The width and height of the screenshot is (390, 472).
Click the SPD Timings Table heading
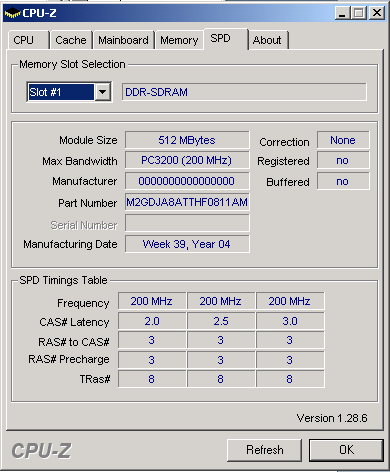tap(63, 280)
